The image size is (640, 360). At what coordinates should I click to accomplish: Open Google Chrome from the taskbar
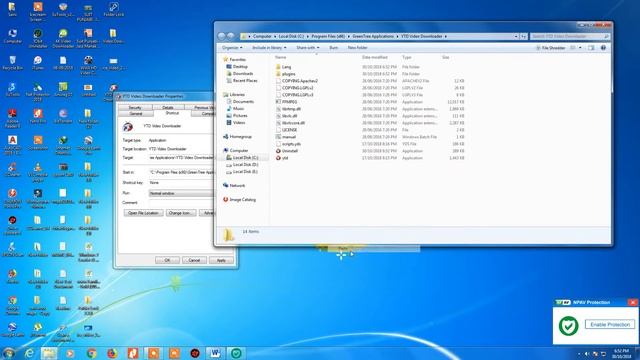(x=91, y=353)
